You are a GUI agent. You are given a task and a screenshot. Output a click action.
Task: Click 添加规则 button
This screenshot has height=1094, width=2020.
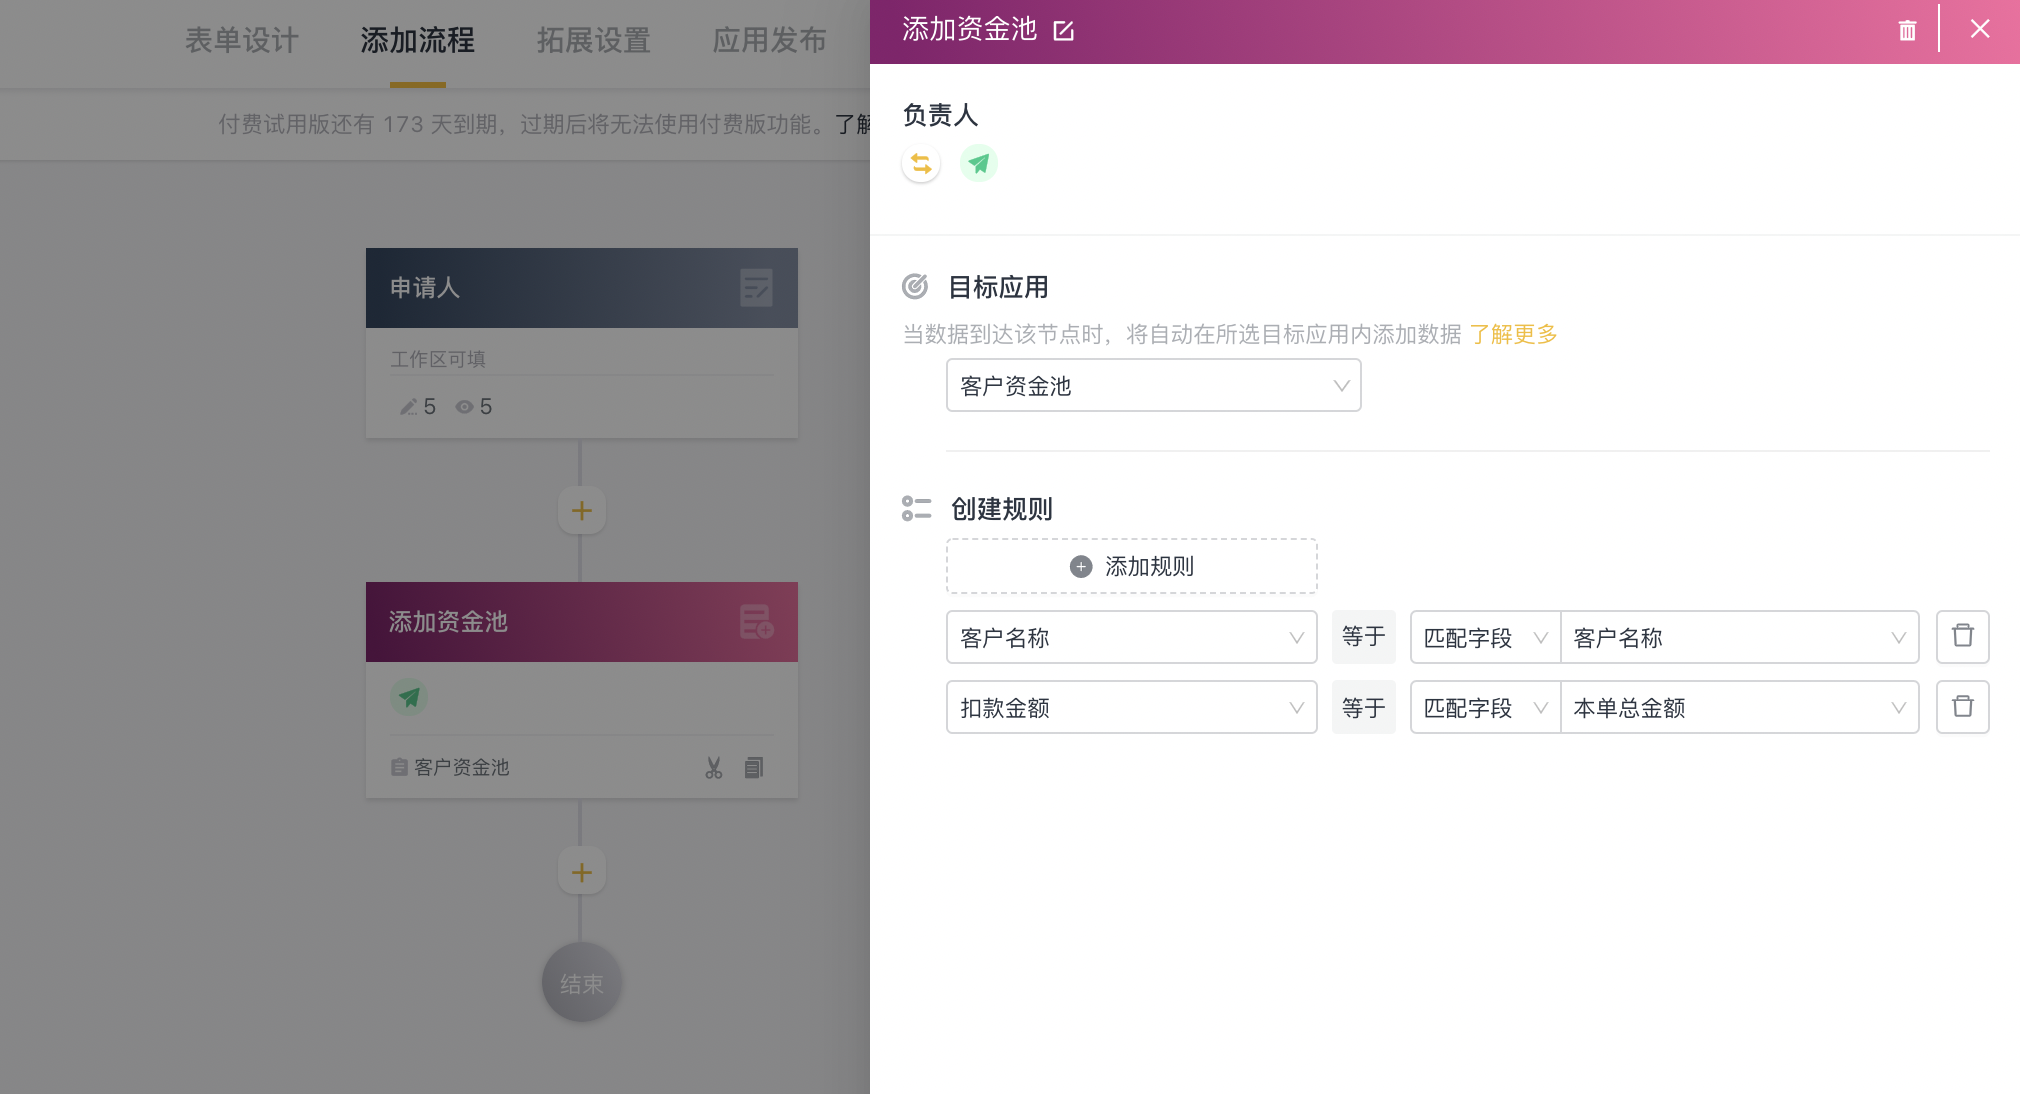pyautogui.click(x=1132, y=567)
